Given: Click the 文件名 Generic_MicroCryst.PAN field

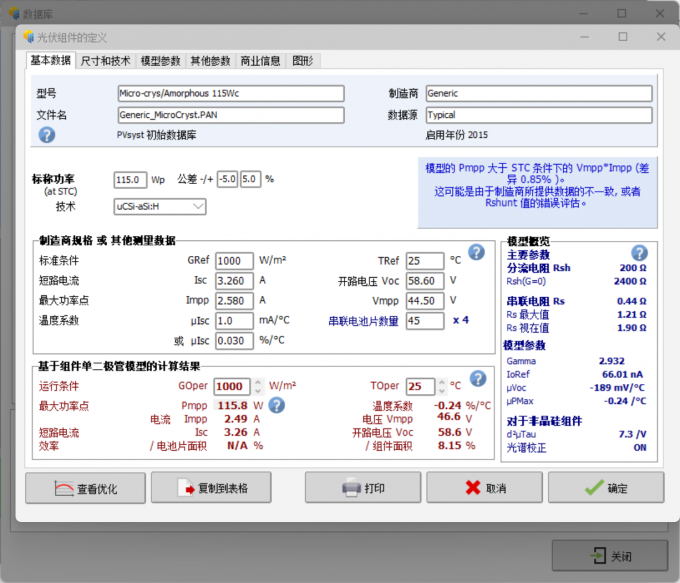Looking at the screenshot, I should coord(231,115).
